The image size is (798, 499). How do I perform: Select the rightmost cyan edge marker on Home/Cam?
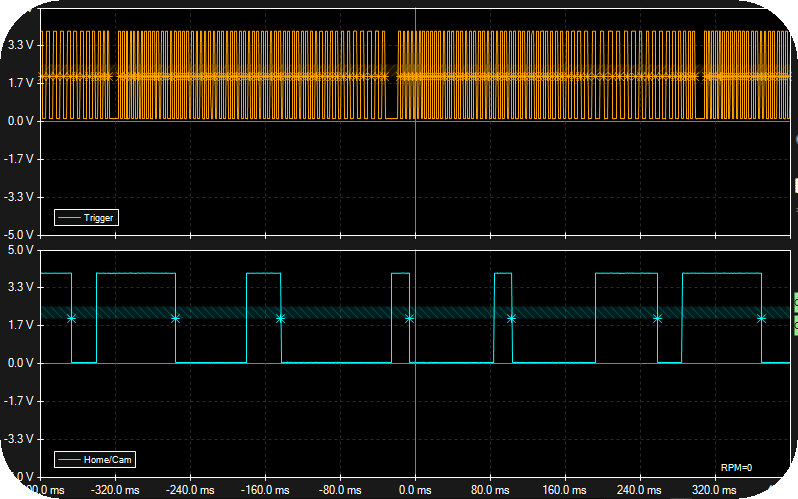[x=761, y=318]
